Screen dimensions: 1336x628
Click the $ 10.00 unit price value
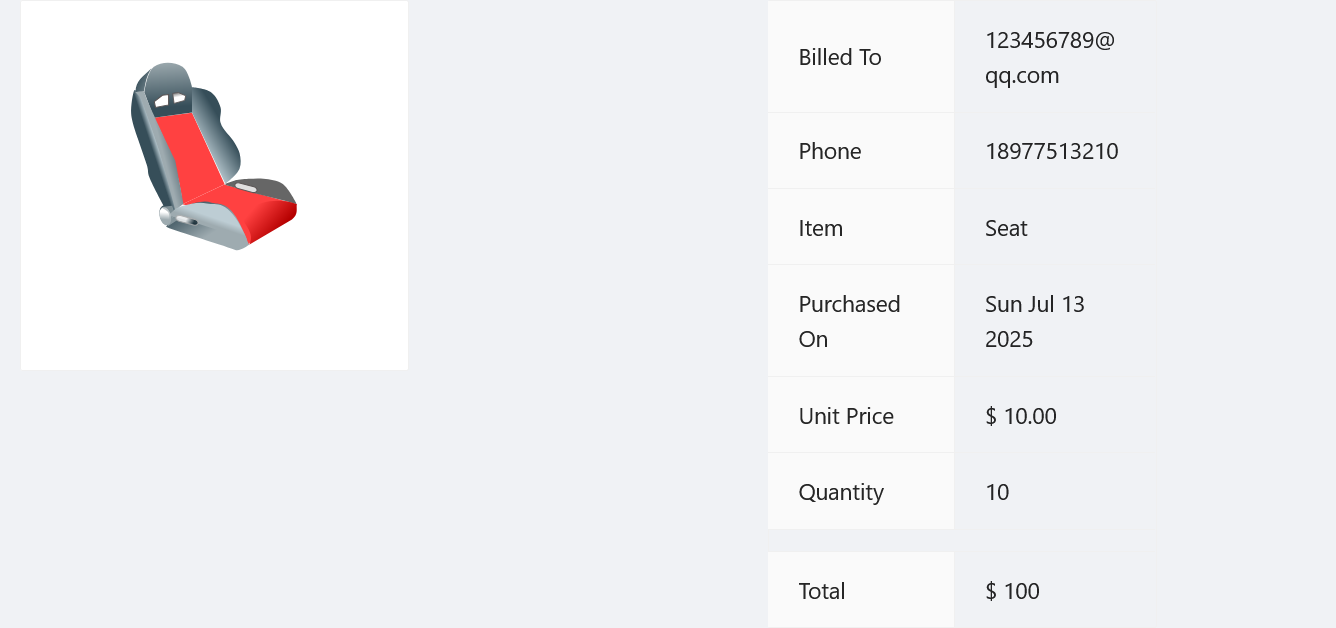click(x=1020, y=416)
